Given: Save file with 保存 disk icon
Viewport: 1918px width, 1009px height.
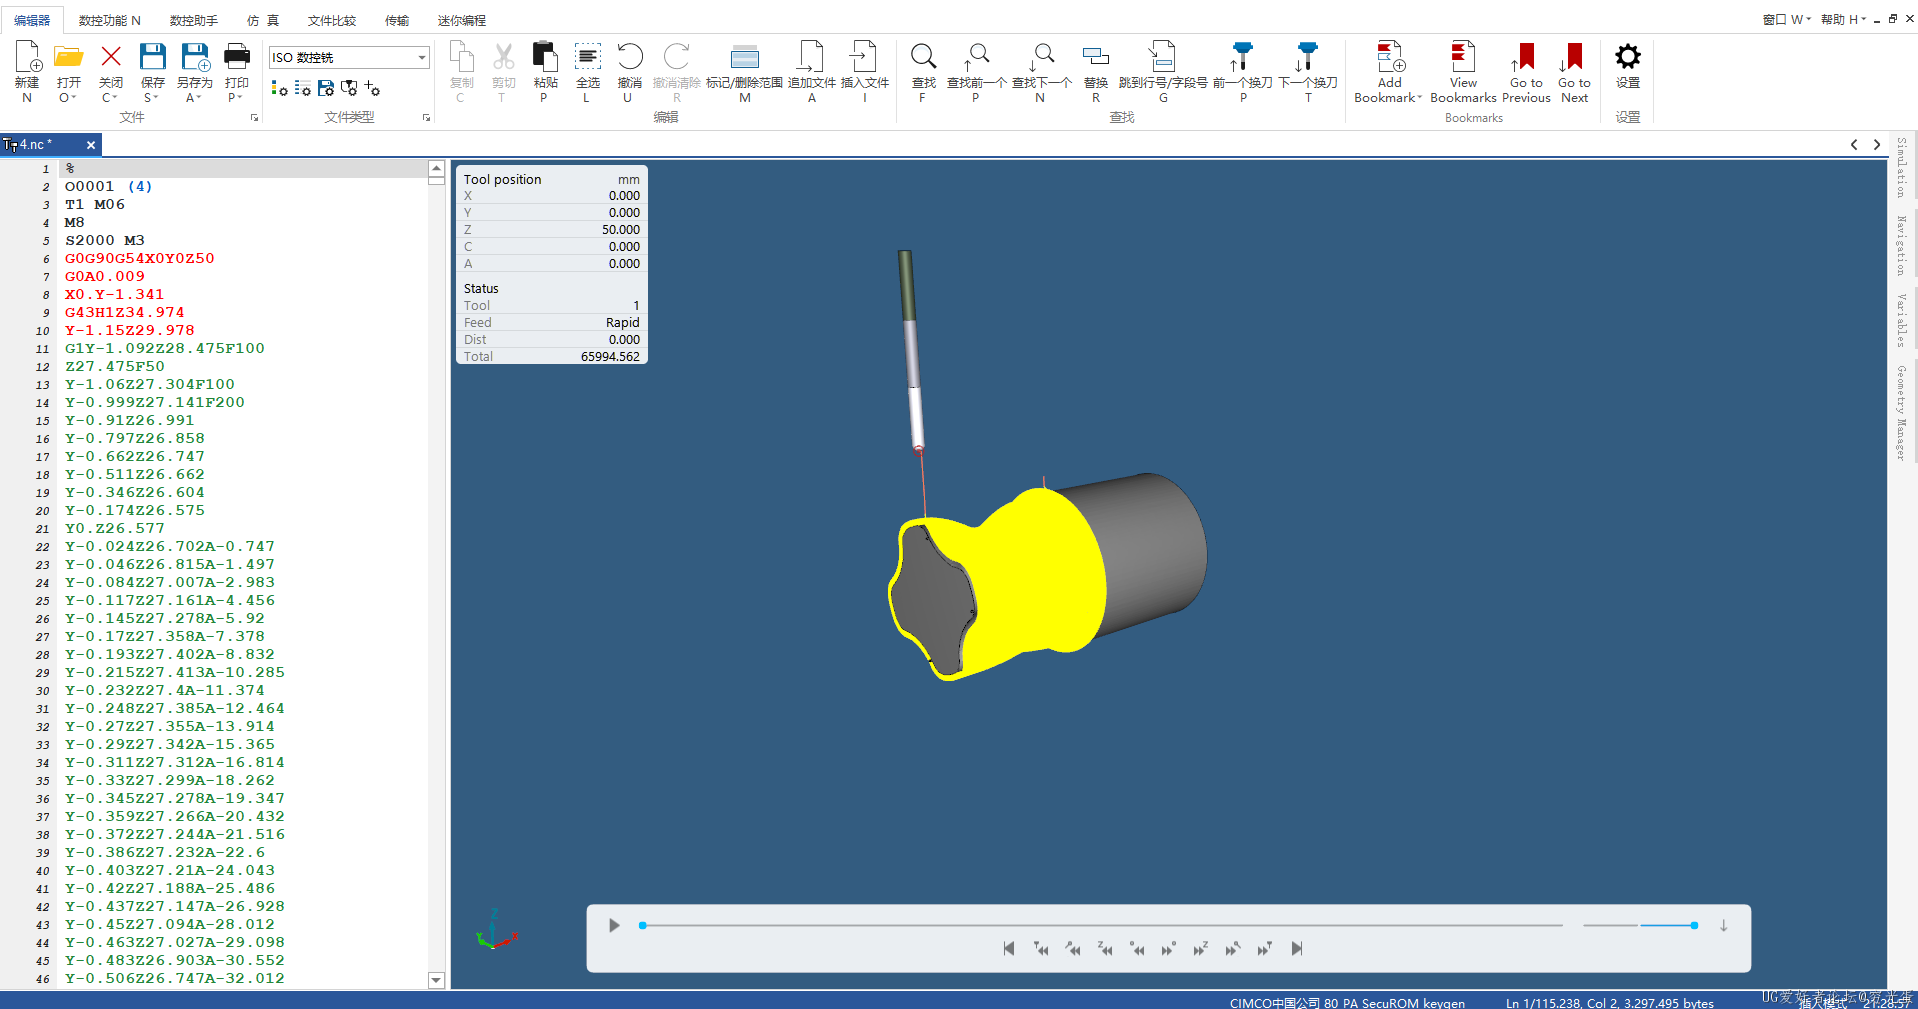Looking at the screenshot, I should (x=152, y=57).
